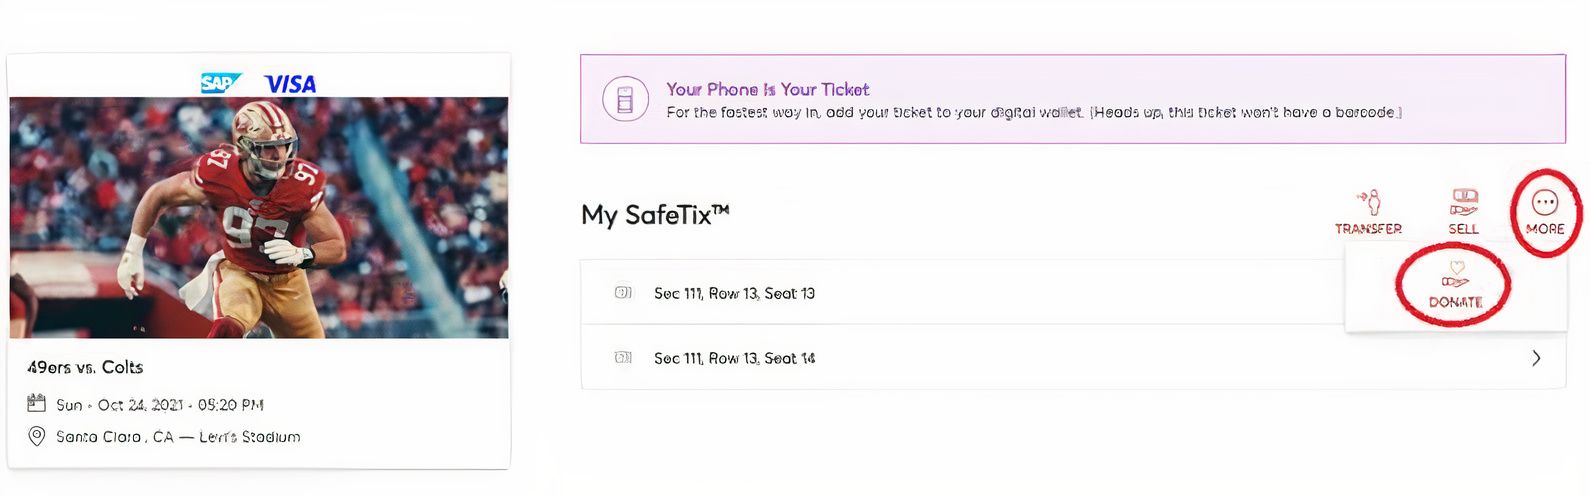Image resolution: width=1590 pixels, height=496 pixels.
Task: Expand the Seat 14 row chevron
Action: [1536, 358]
